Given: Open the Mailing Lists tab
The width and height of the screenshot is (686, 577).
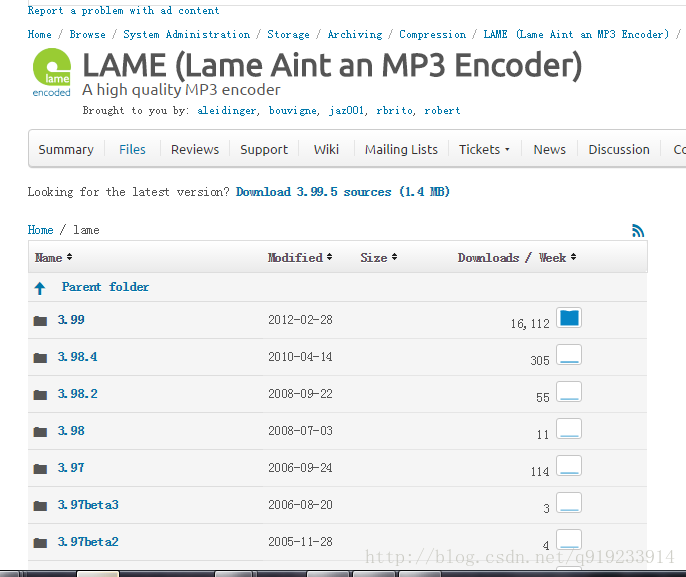Looking at the screenshot, I should point(401,150).
